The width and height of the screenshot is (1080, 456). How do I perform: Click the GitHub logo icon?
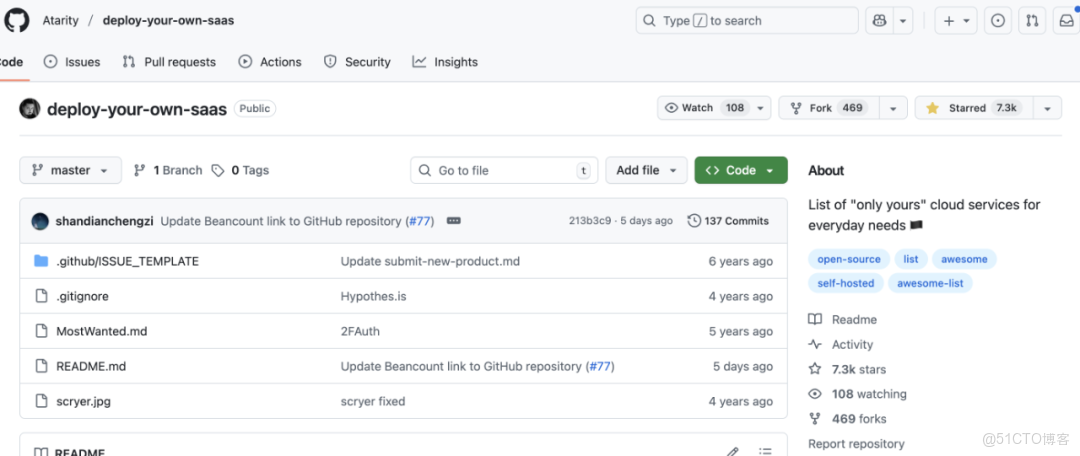(x=17, y=20)
